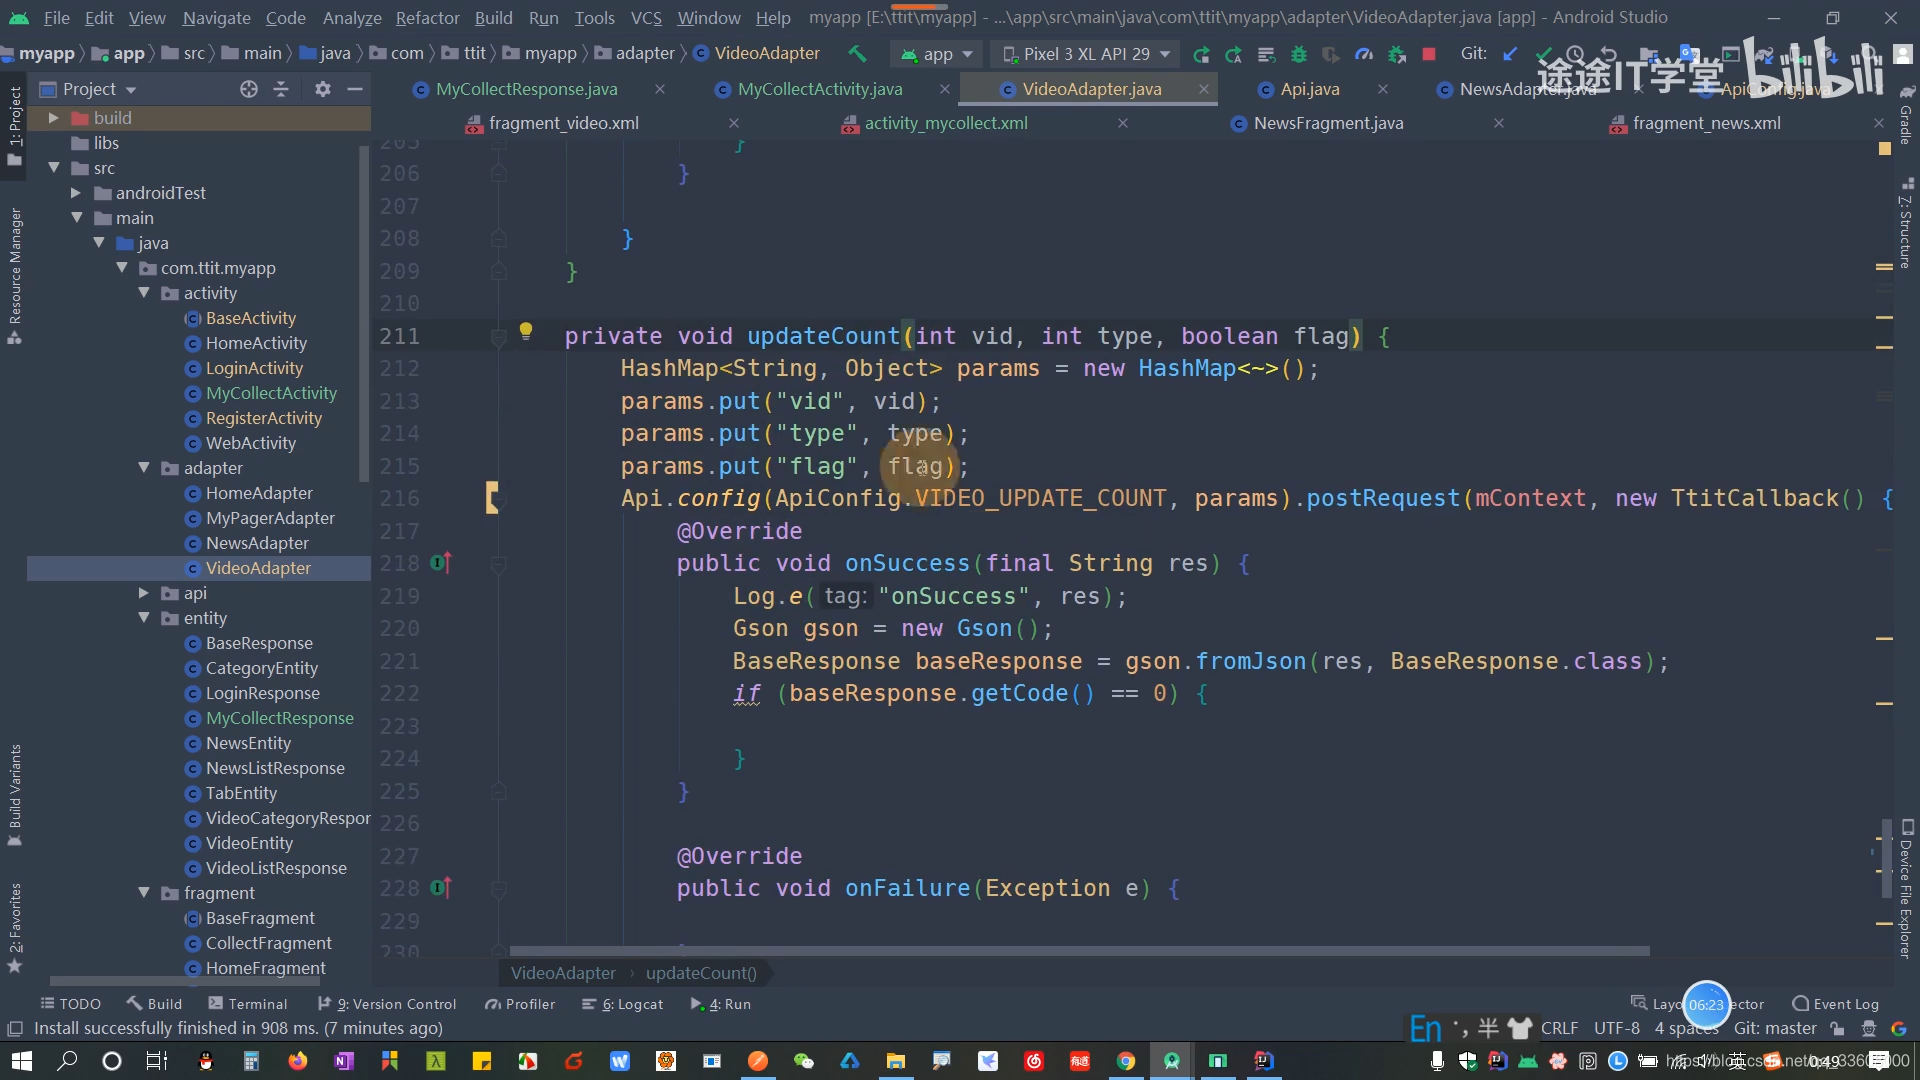The width and height of the screenshot is (1920, 1080).
Task: Click Collapse All icon in Project panel
Action: pos(281,89)
